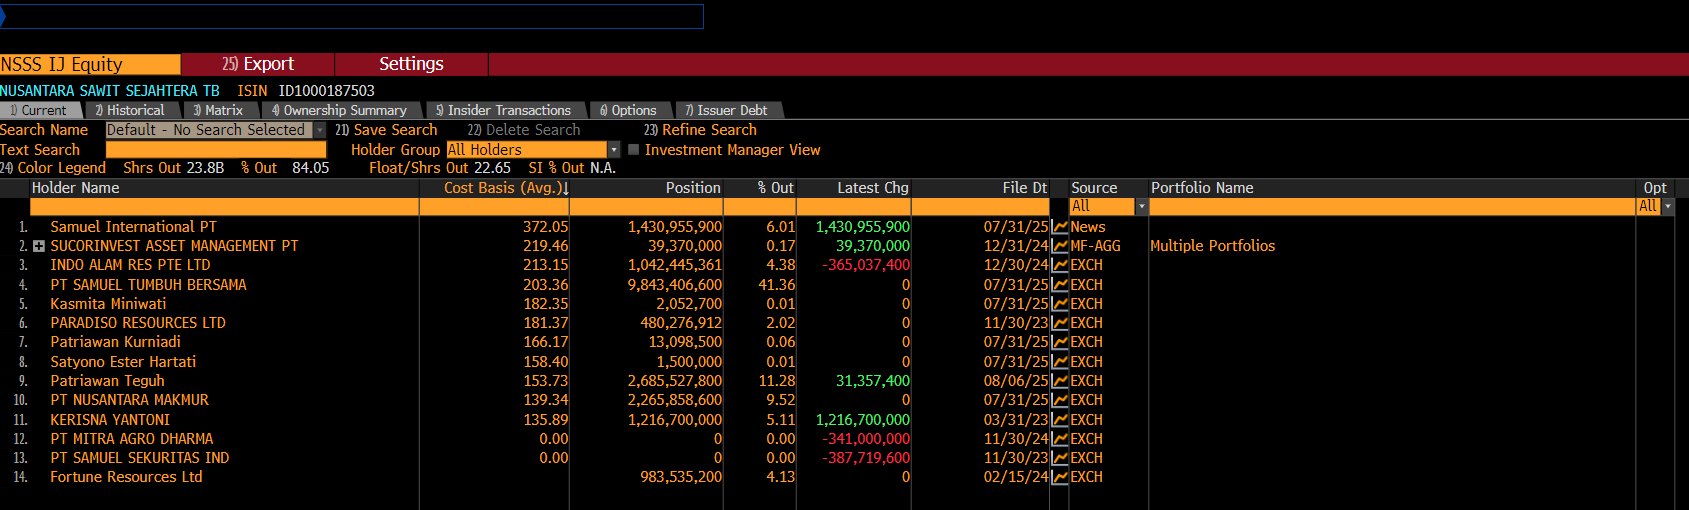
Task: Click Holder Name filter field
Action: (224, 206)
